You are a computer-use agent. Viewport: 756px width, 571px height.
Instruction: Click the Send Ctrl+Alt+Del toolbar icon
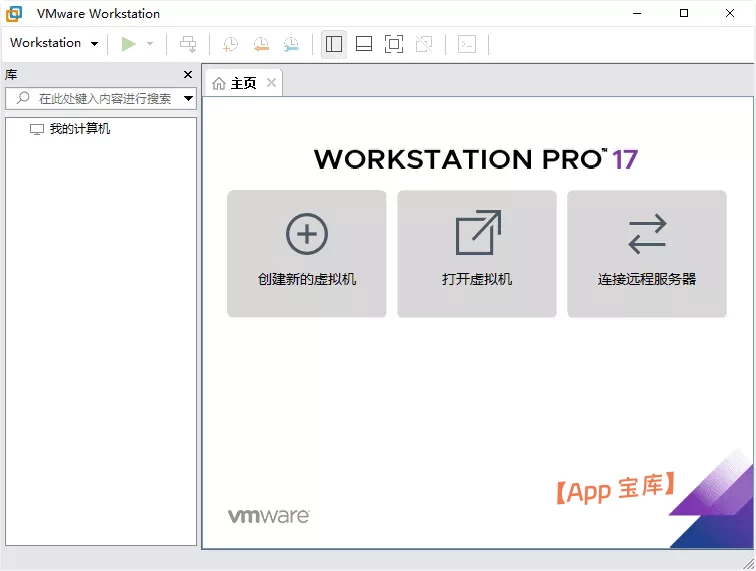coord(188,44)
